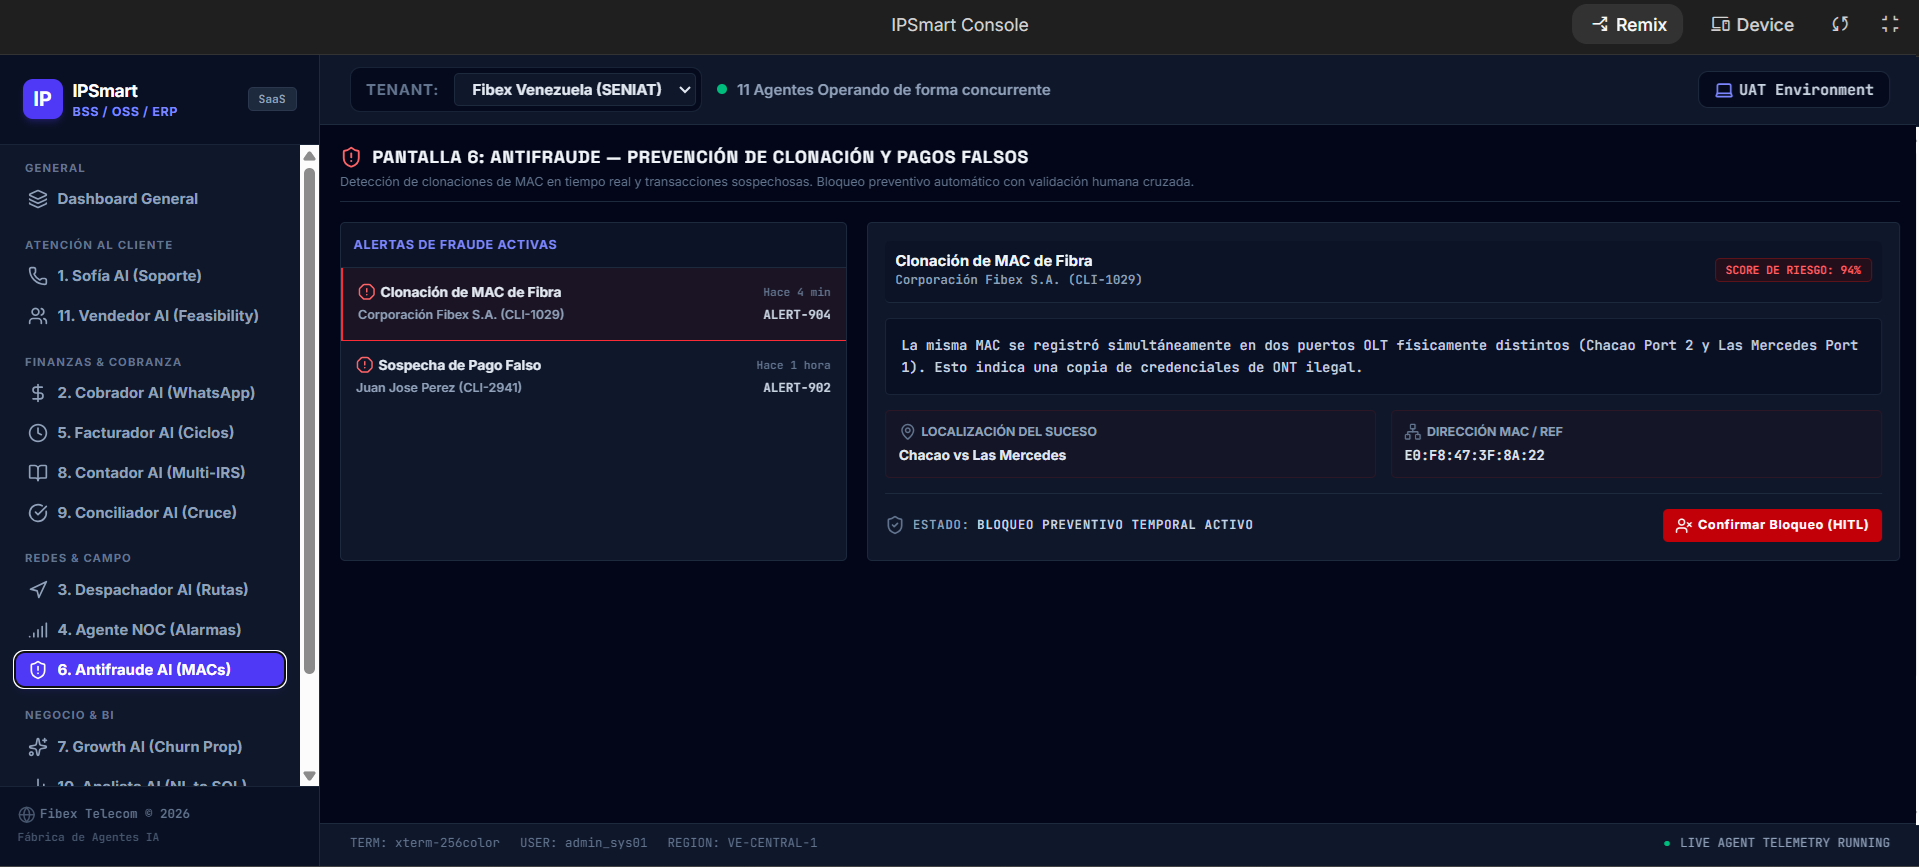Screen dimensions: 1919x867
Task: Click the Chacao vs Las Mercedes location text
Action: coord(982,455)
